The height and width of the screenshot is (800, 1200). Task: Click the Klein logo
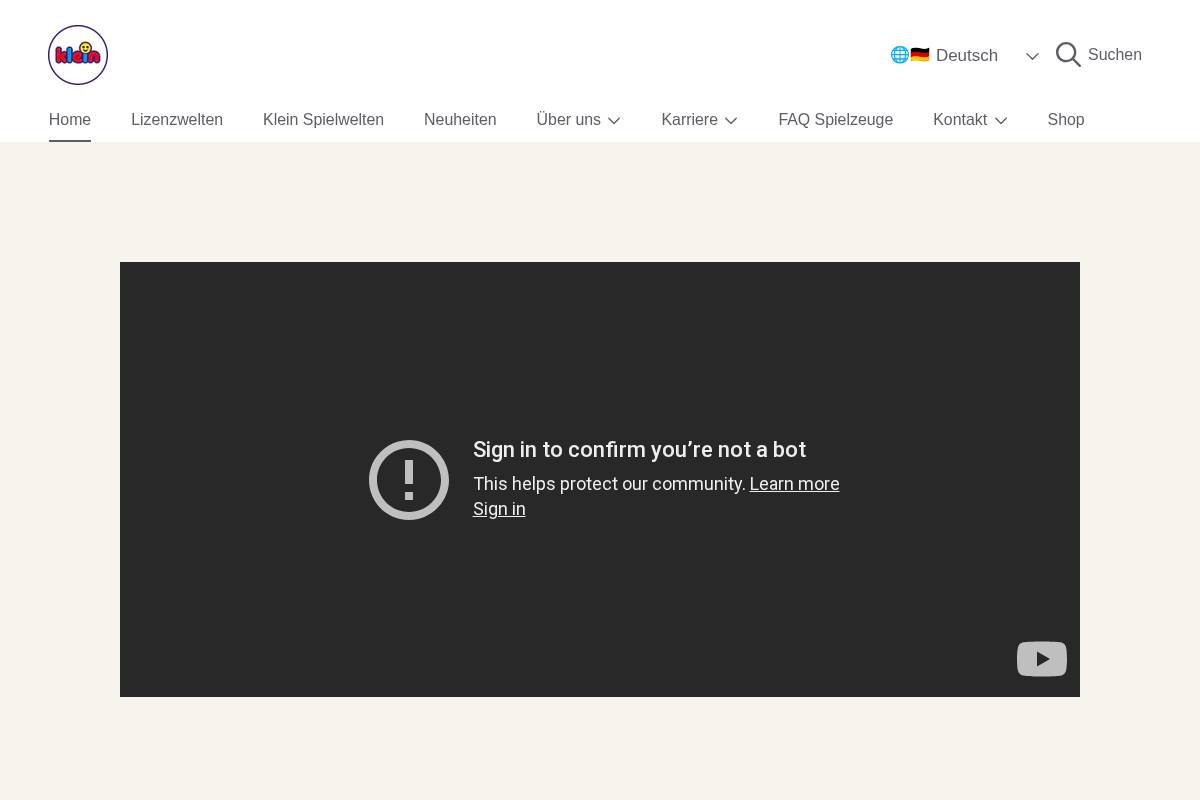pyautogui.click(x=78, y=55)
